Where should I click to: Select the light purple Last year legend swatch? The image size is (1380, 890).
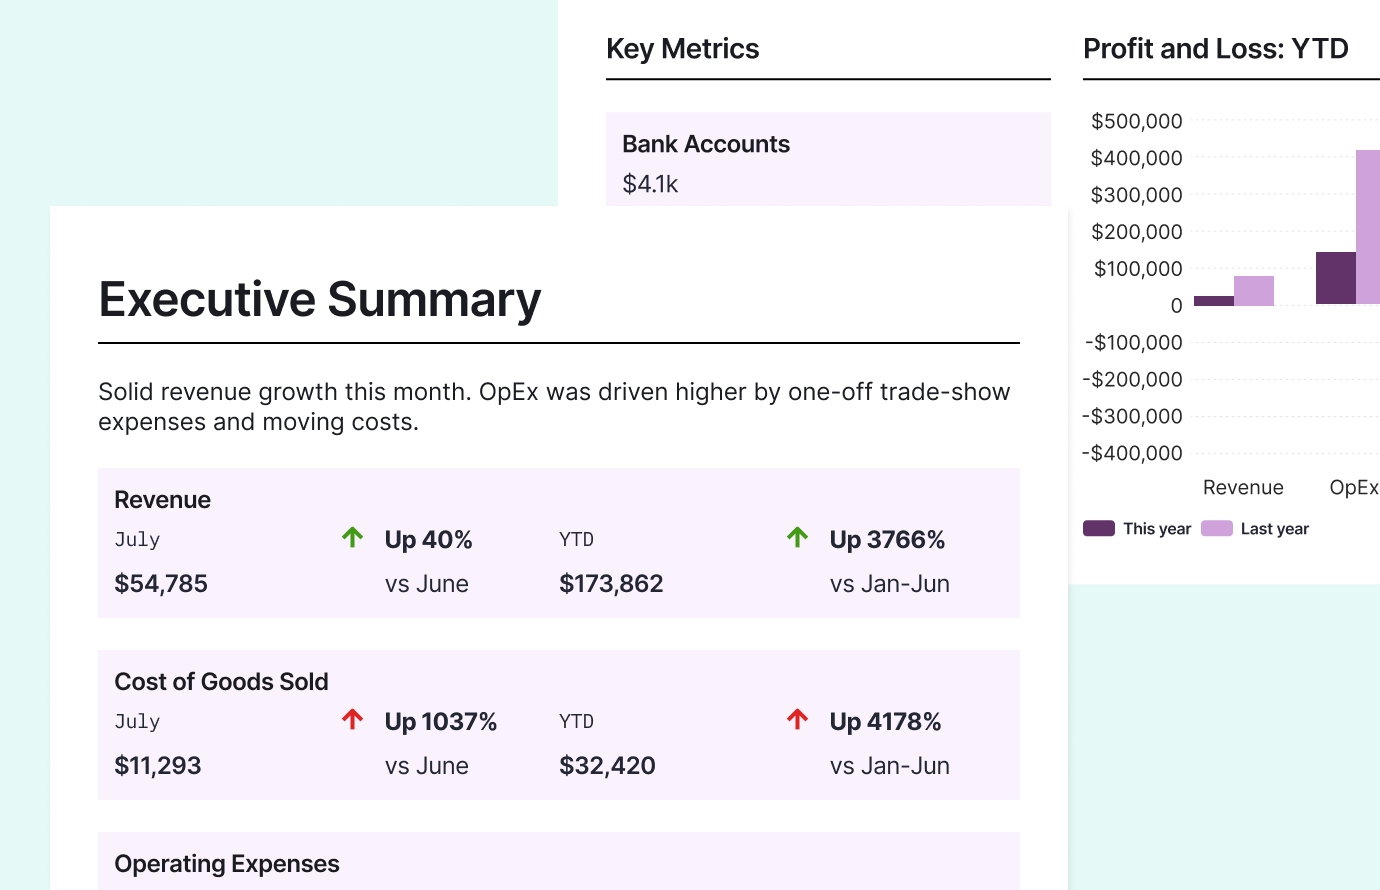point(1216,528)
